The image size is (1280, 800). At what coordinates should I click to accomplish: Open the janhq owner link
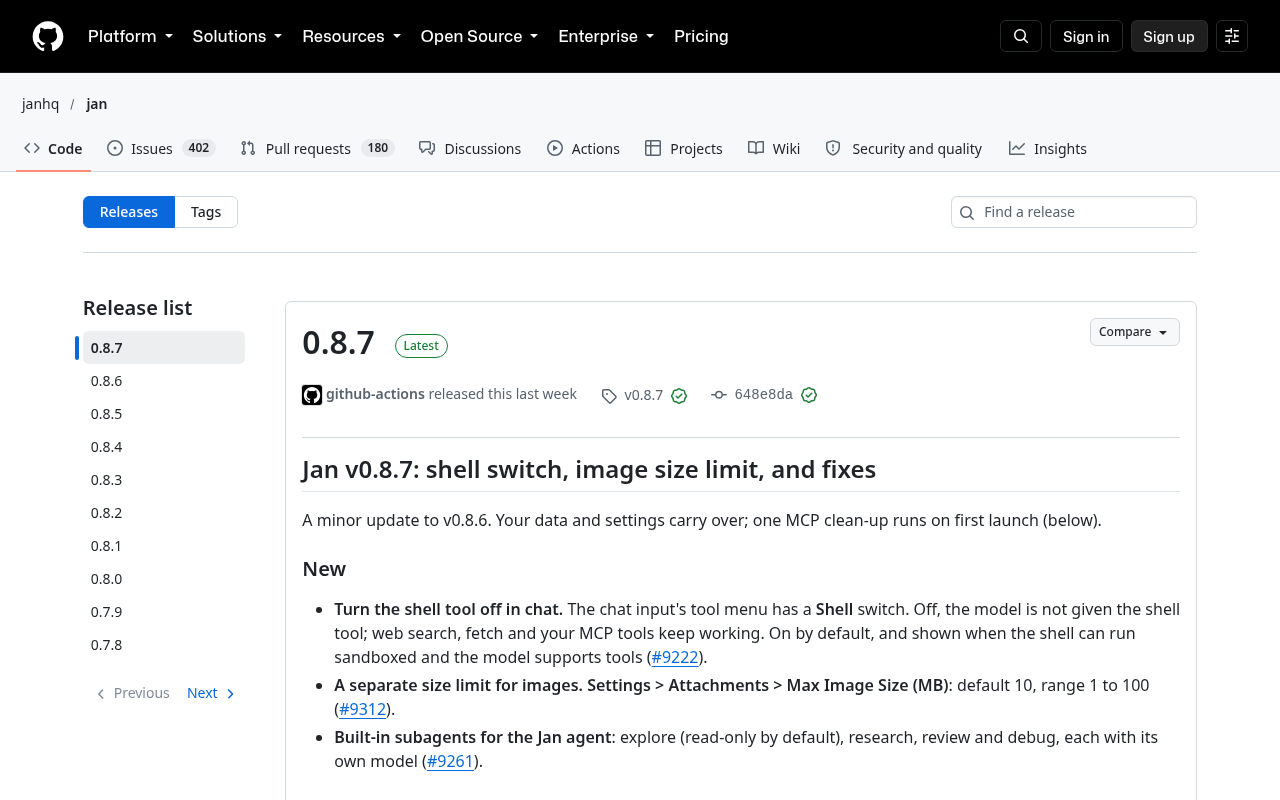pyautogui.click(x=41, y=104)
